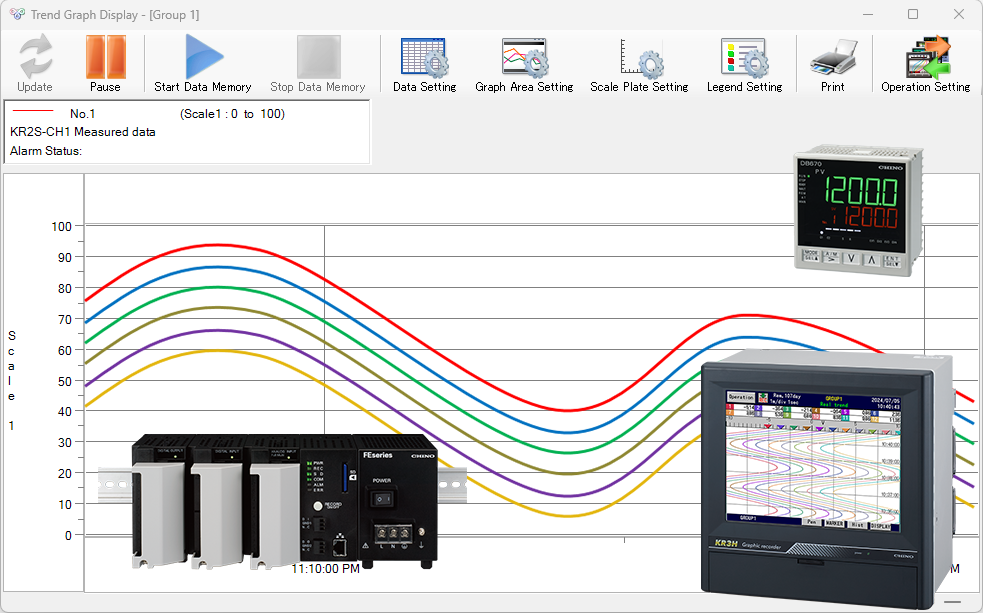Start Data Memory recording

point(202,64)
